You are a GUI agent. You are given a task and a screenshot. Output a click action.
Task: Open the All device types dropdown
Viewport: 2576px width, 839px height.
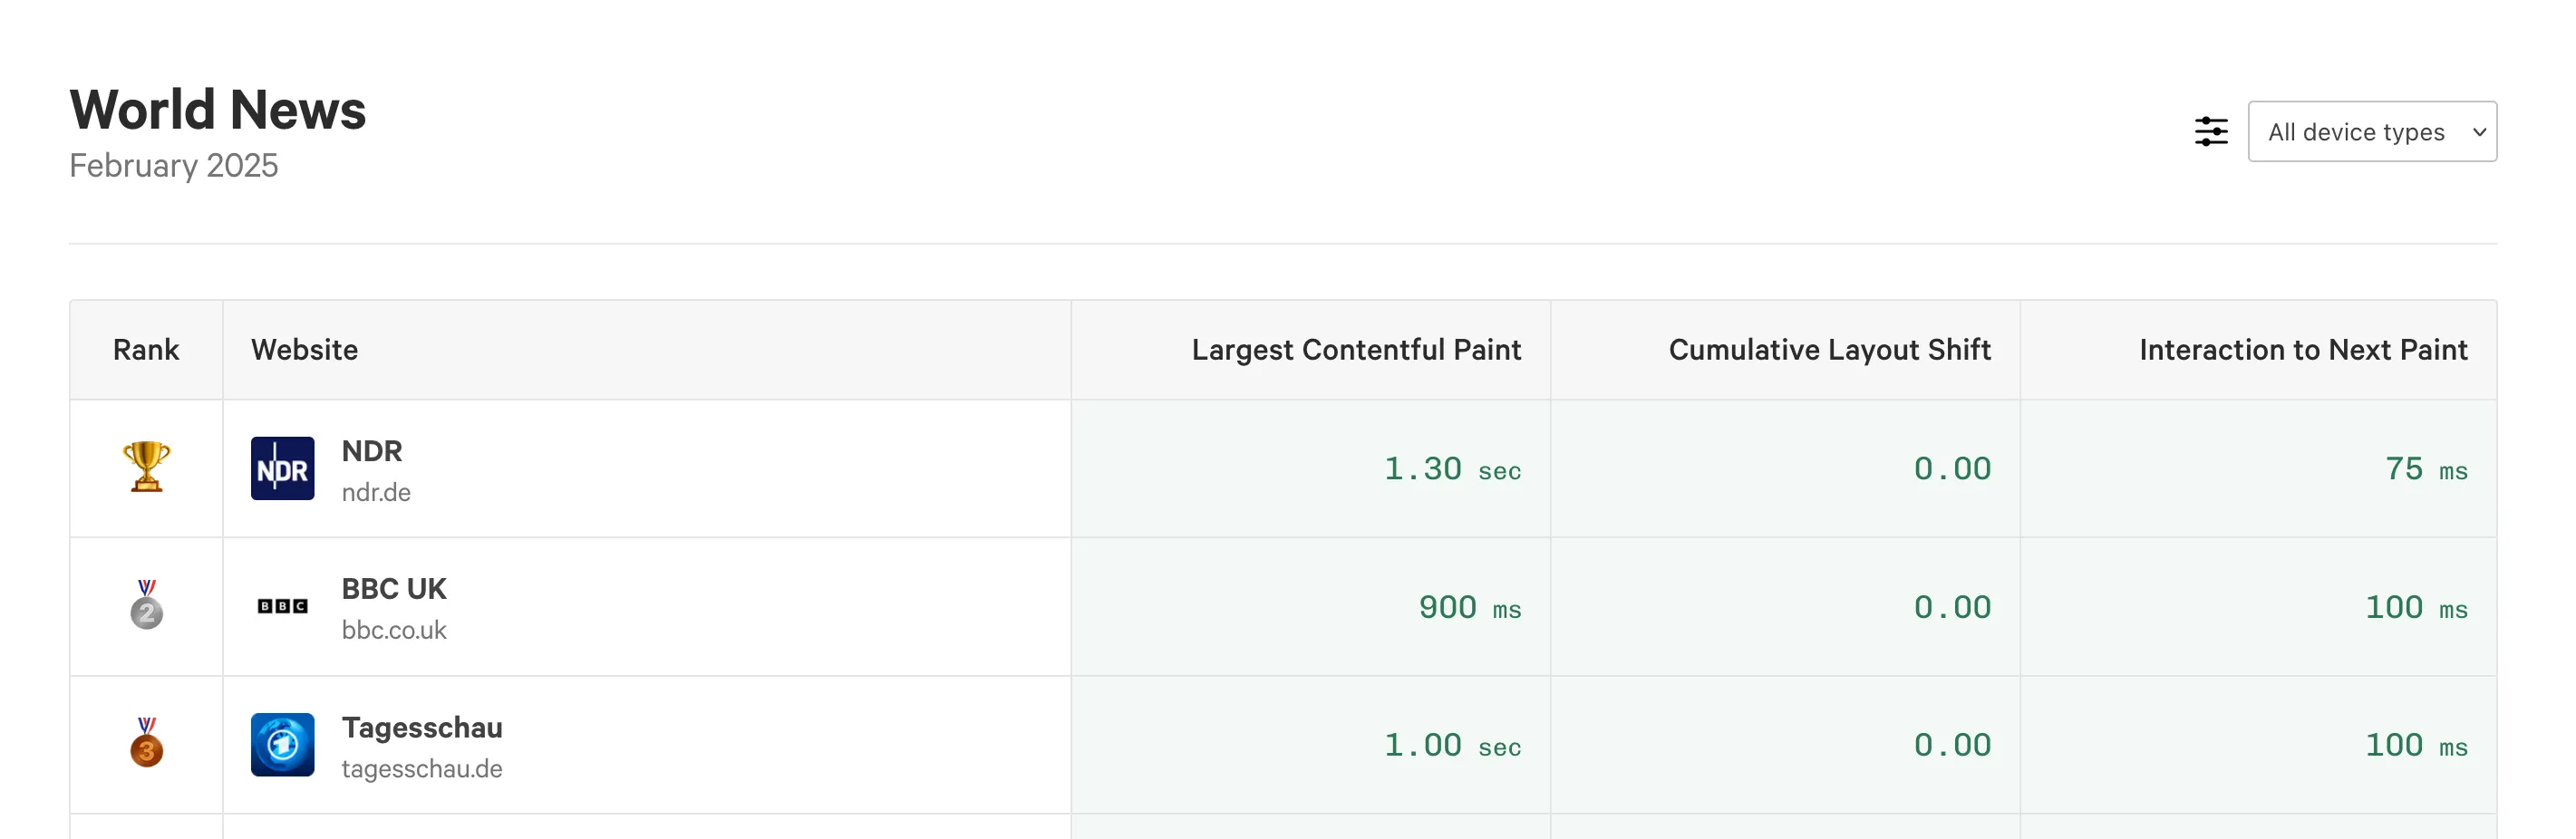pos(2371,131)
